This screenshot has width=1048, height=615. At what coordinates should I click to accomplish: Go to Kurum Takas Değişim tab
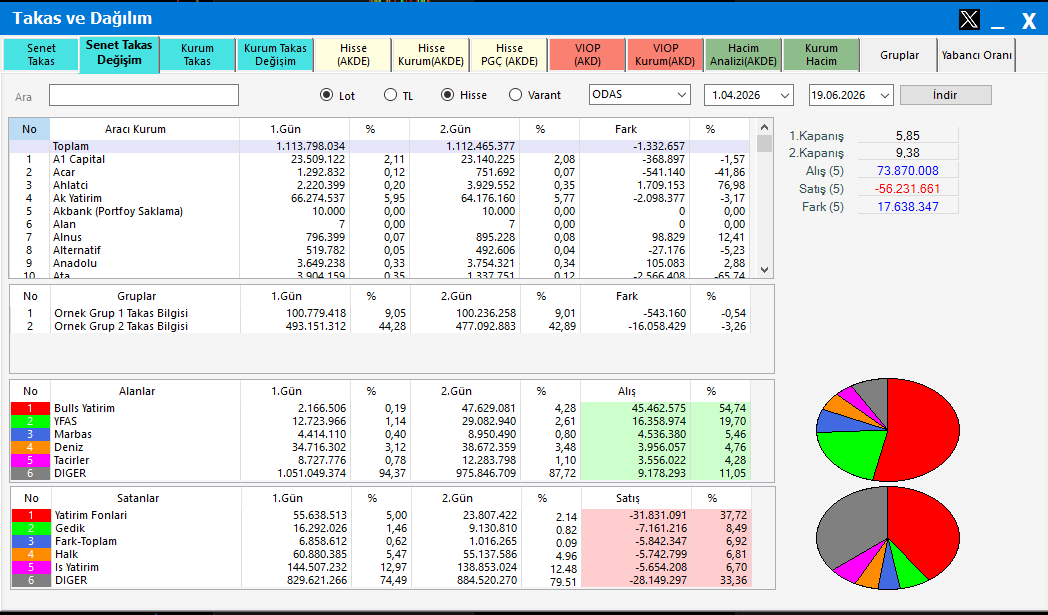(275, 54)
